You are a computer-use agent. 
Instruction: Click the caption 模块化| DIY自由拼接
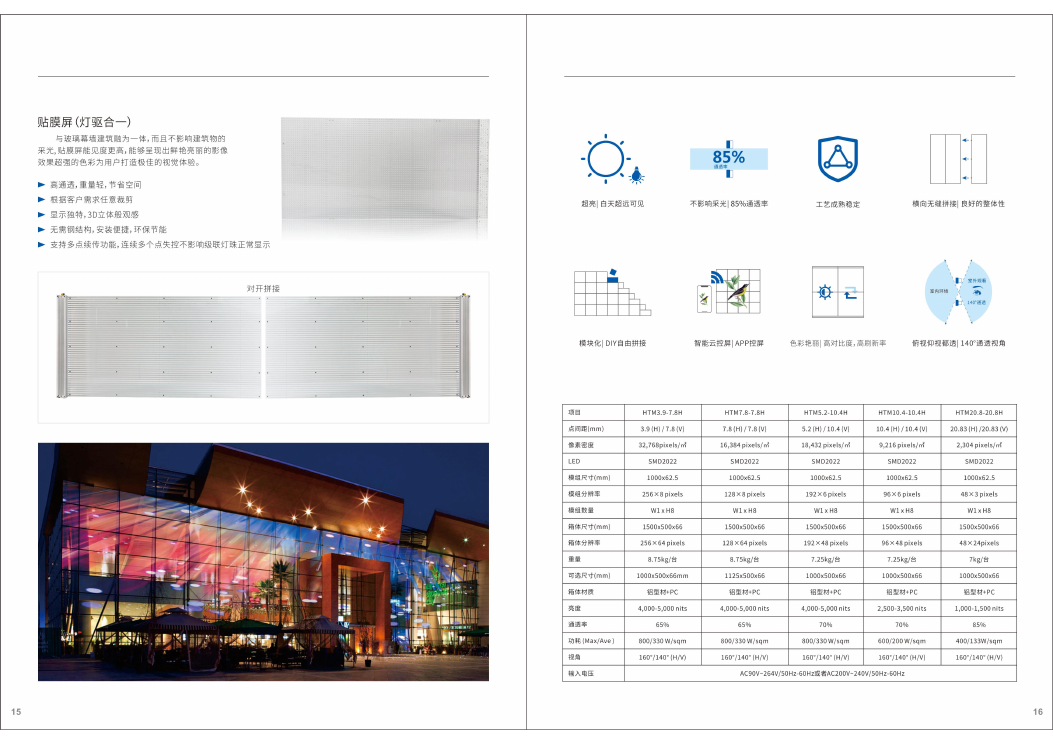point(612,343)
